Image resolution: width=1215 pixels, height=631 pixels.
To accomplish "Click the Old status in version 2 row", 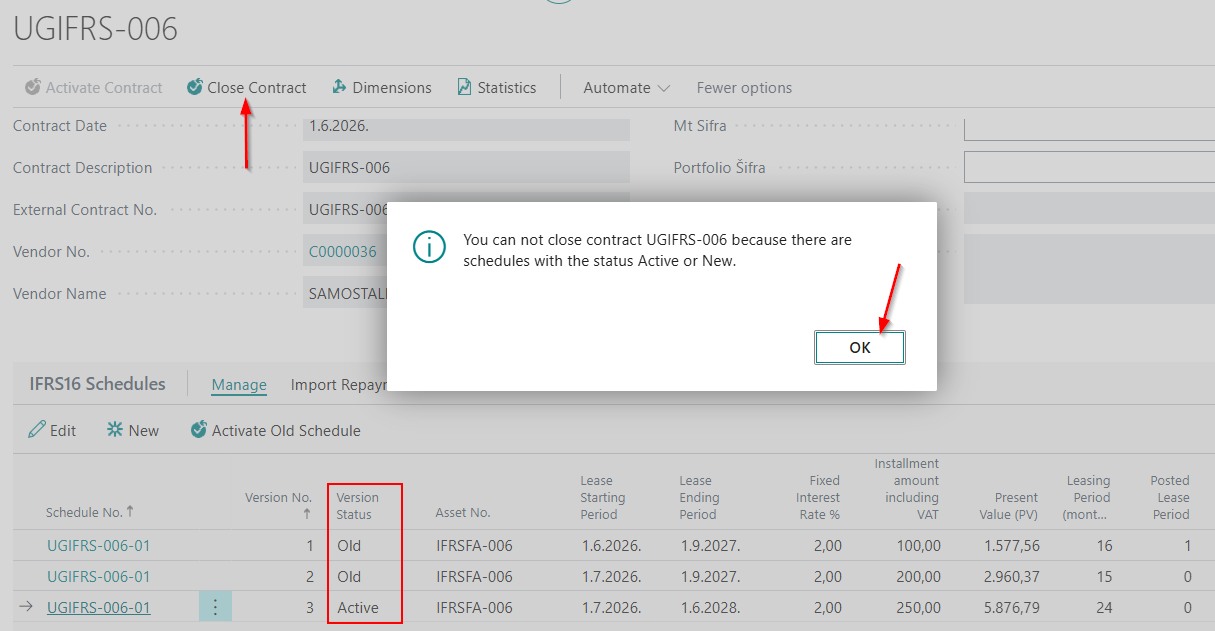I will [x=349, y=576].
